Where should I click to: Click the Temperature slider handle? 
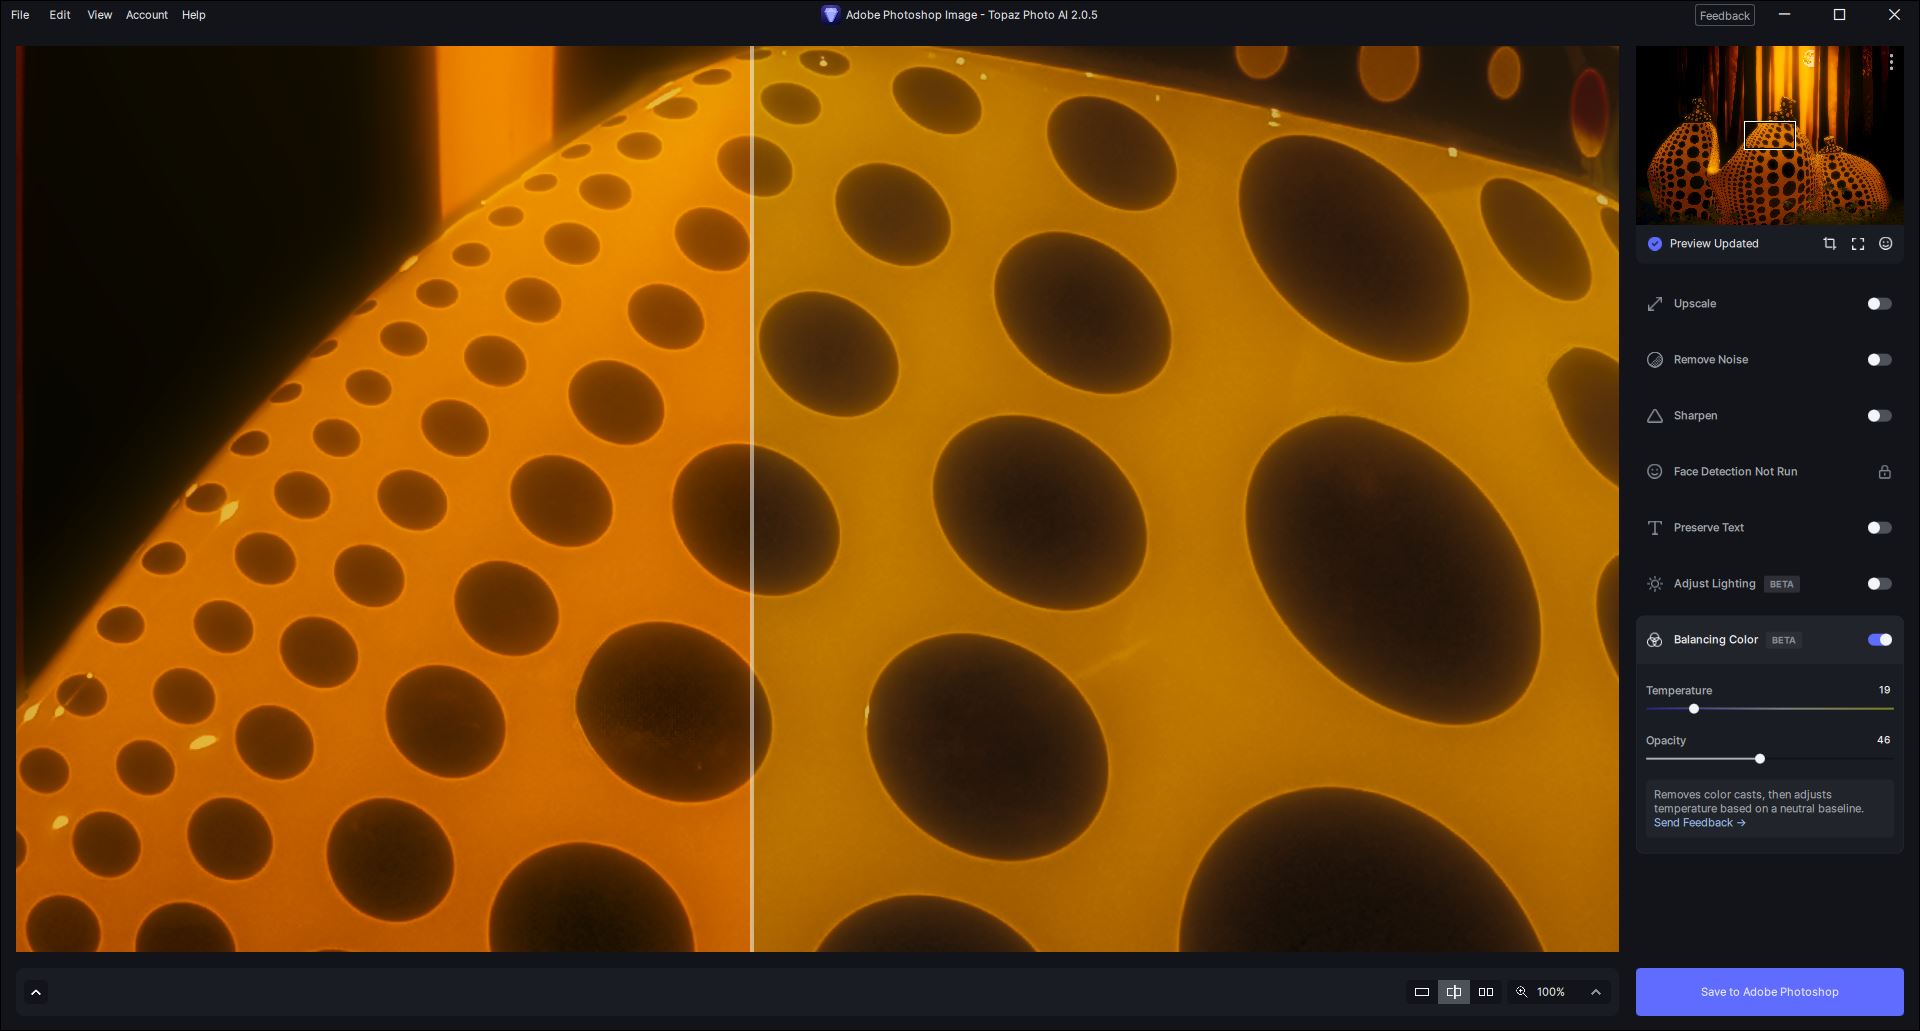coord(1694,709)
